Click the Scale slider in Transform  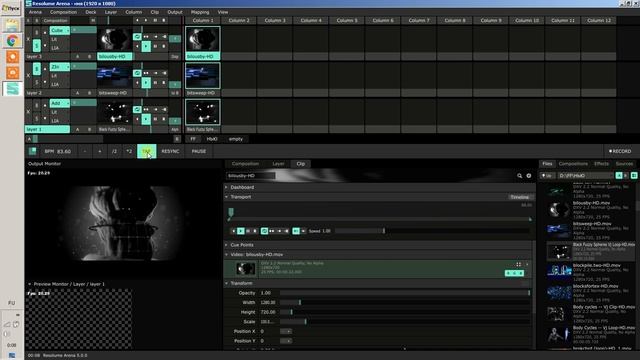[405, 322]
